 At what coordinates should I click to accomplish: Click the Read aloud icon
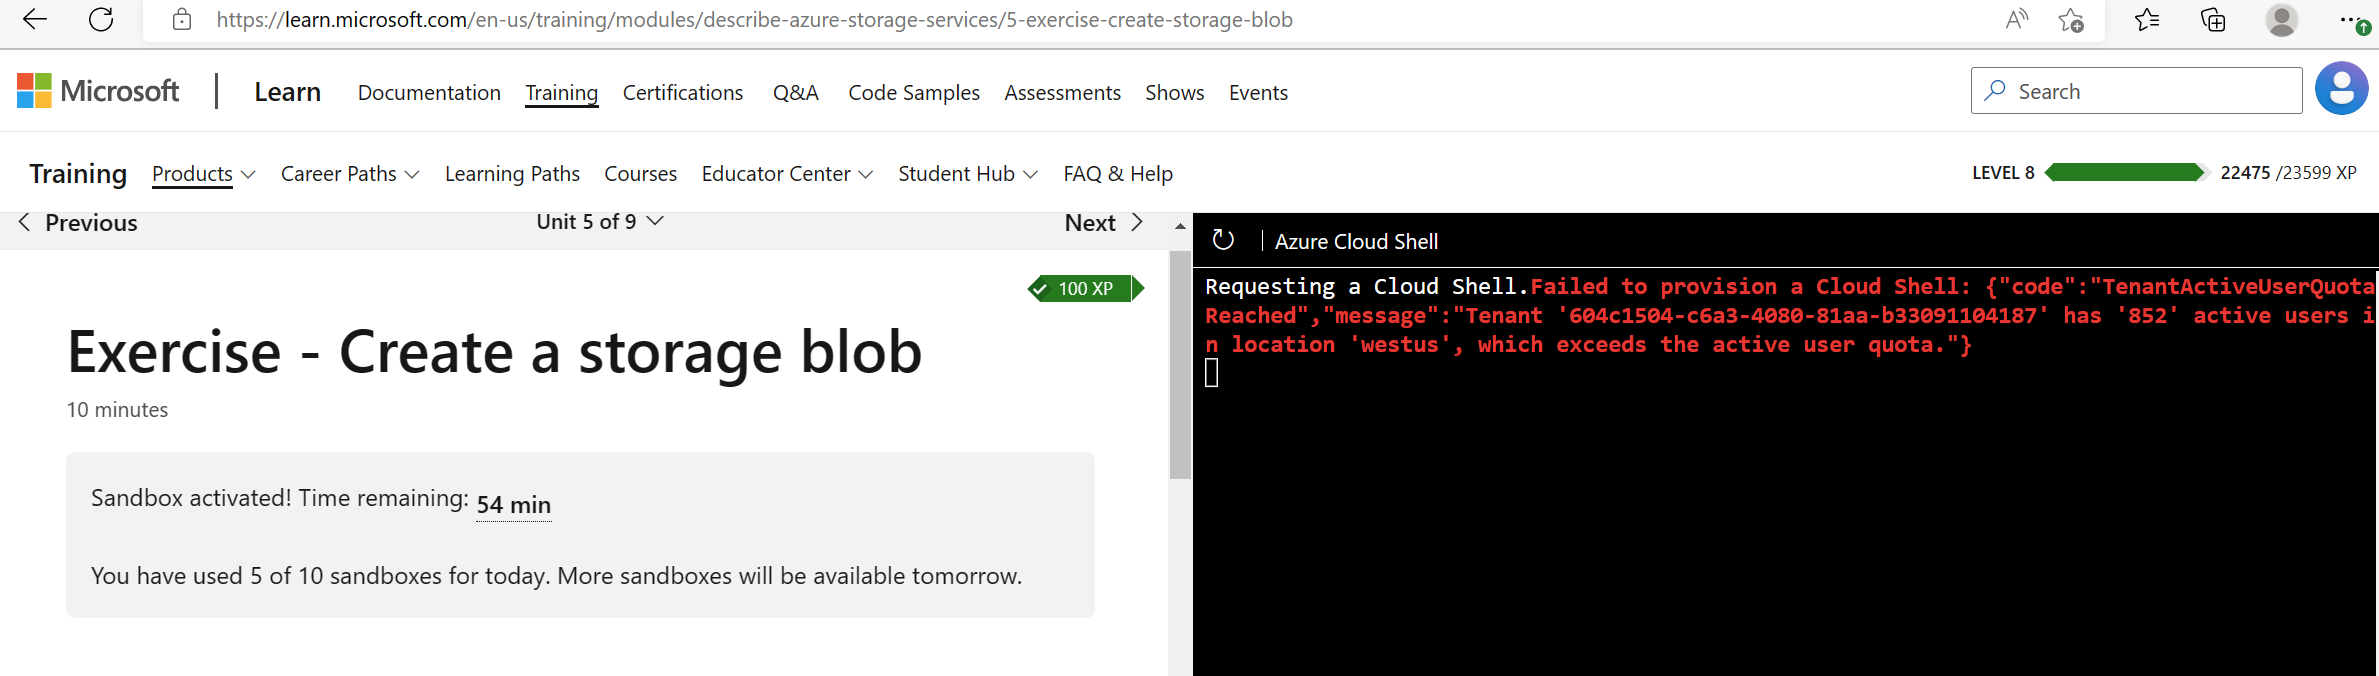tap(2017, 20)
